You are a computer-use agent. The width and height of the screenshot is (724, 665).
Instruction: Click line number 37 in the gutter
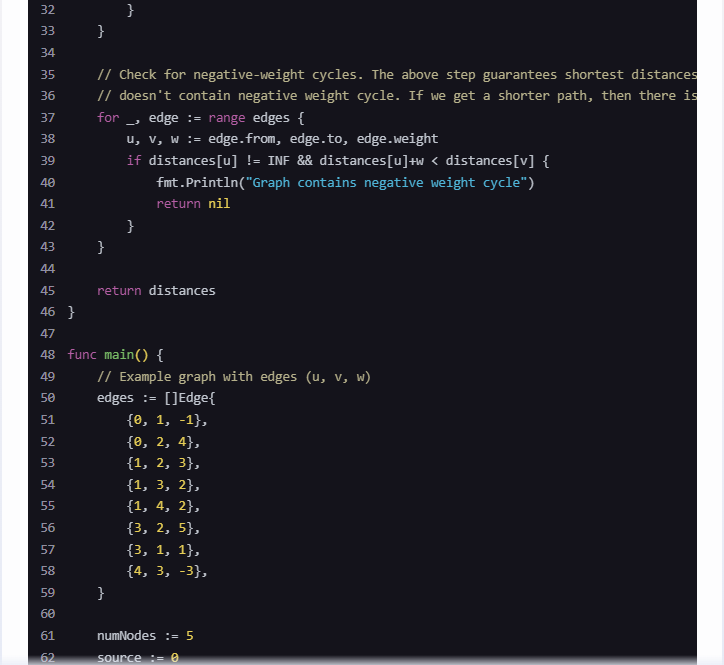tap(48, 117)
